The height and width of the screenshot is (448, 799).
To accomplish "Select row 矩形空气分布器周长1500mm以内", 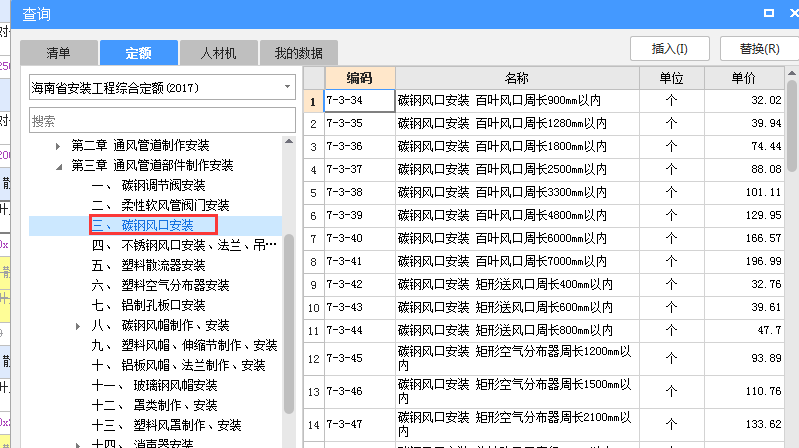I will coord(517,391).
